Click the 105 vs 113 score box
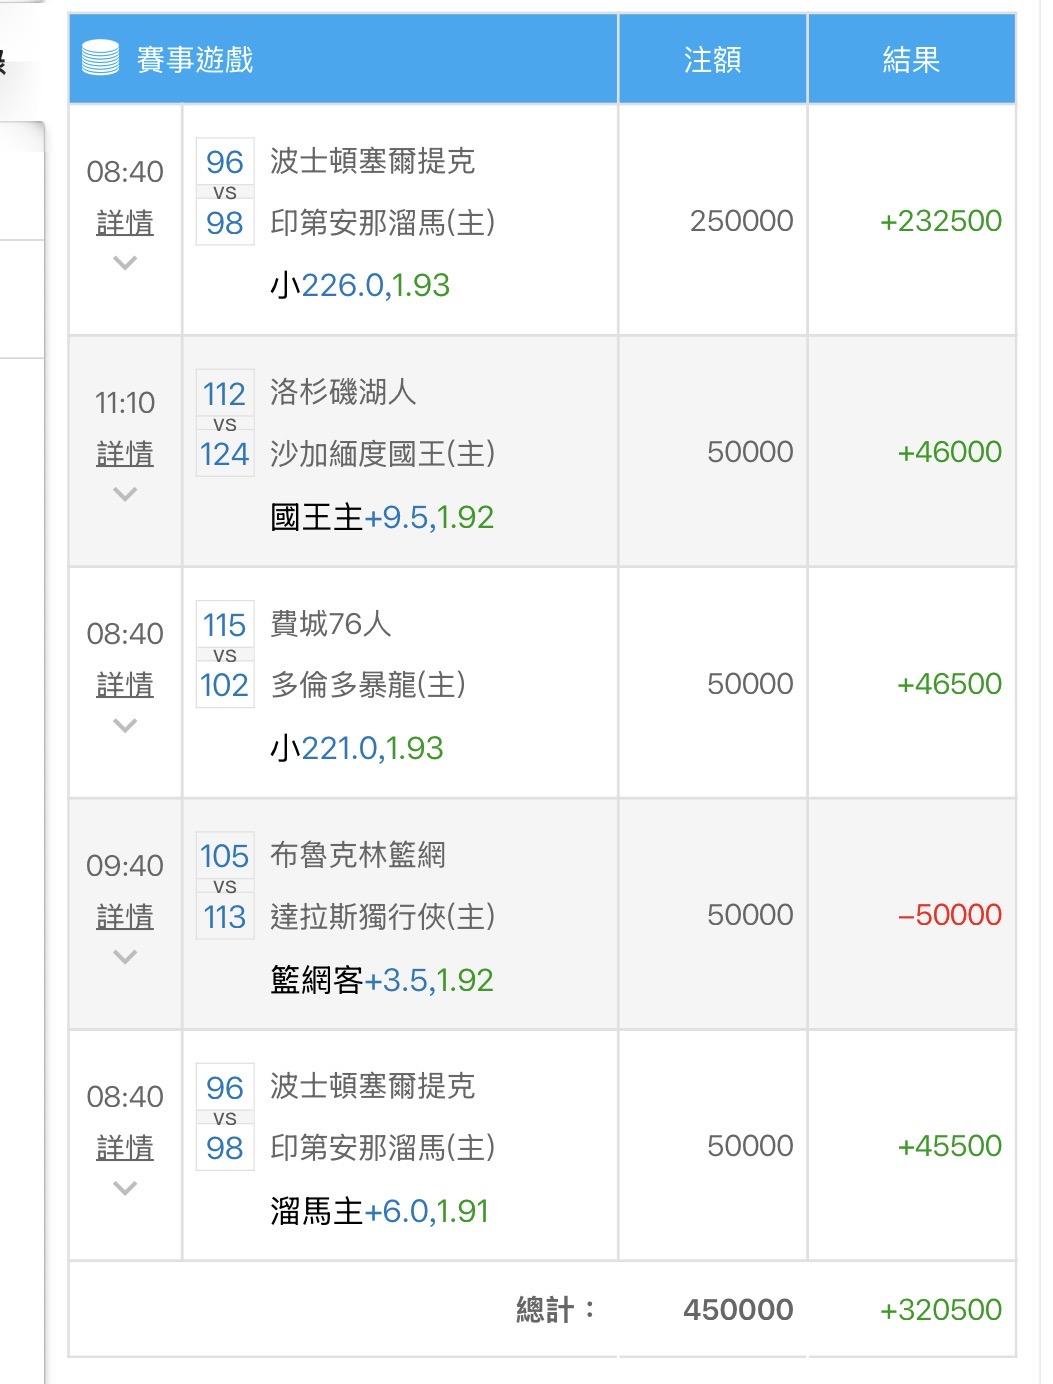Image resolution: width=1053 pixels, height=1384 pixels. tap(225, 886)
